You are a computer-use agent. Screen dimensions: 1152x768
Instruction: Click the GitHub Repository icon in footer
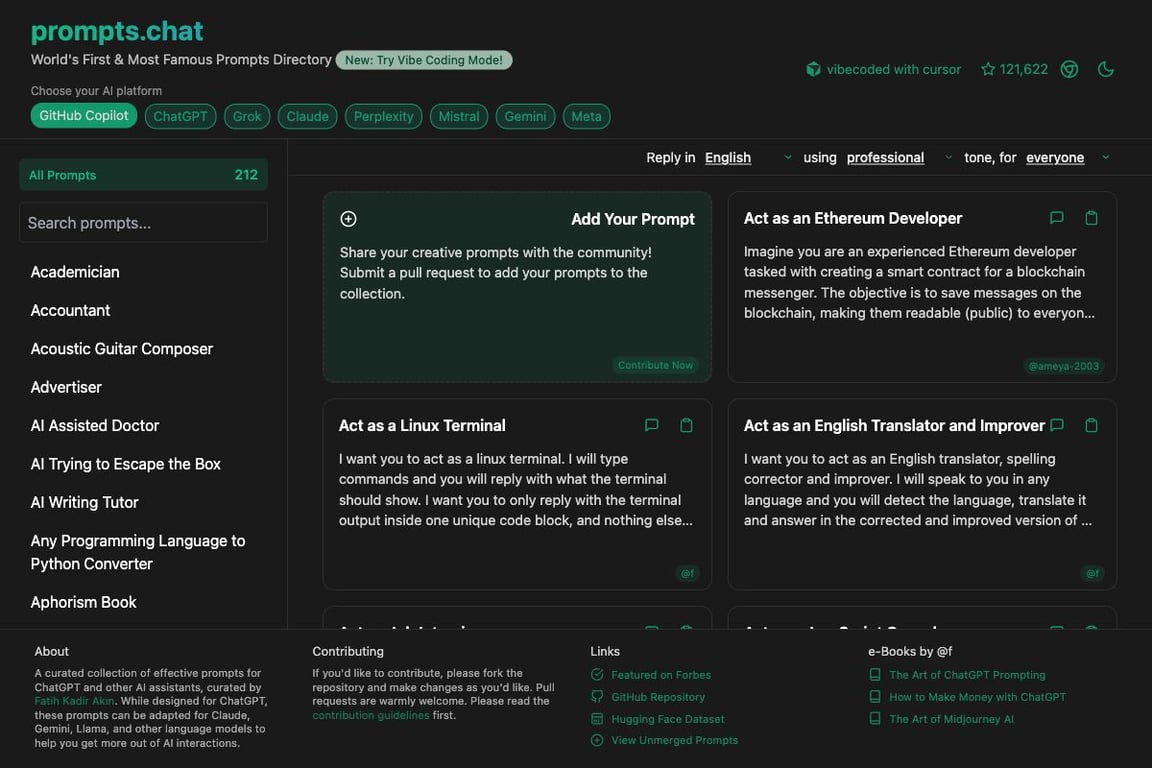(x=597, y=697)
